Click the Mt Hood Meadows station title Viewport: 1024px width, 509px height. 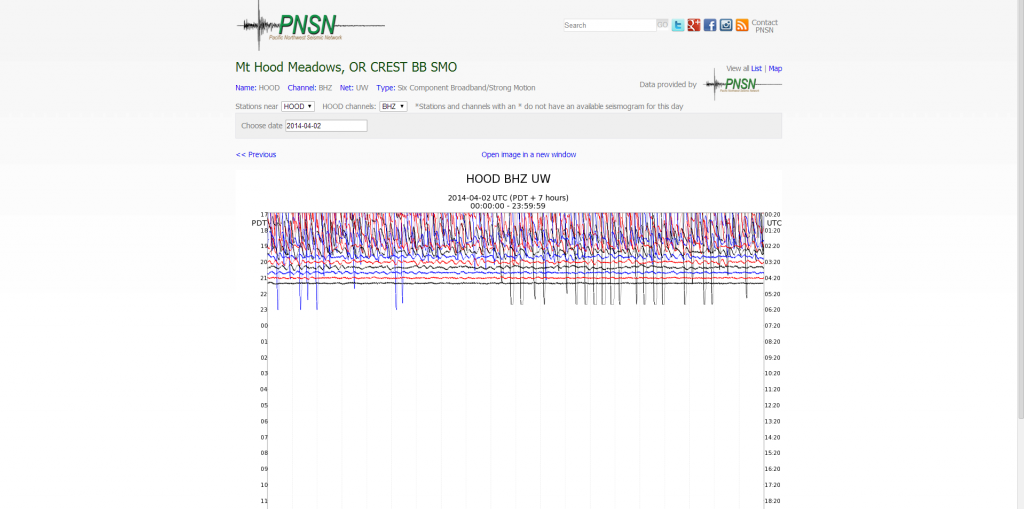346,68
